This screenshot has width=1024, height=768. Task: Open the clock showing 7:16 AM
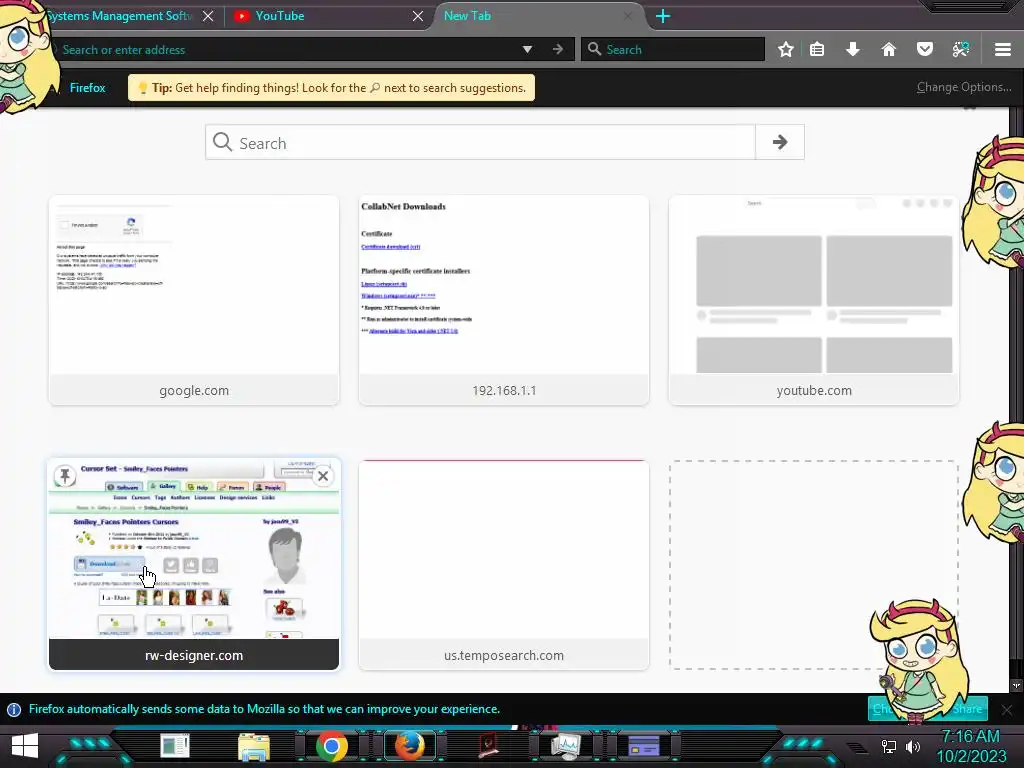[x=971, y=746]
